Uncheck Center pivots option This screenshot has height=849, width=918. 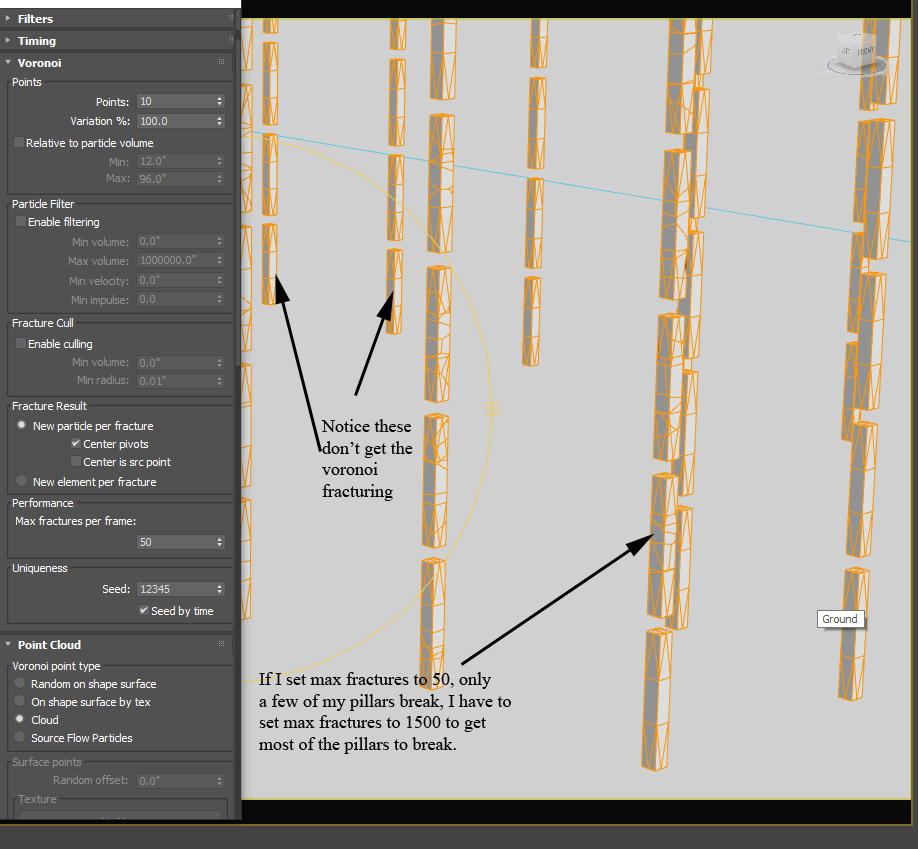(x=76, y=444)
